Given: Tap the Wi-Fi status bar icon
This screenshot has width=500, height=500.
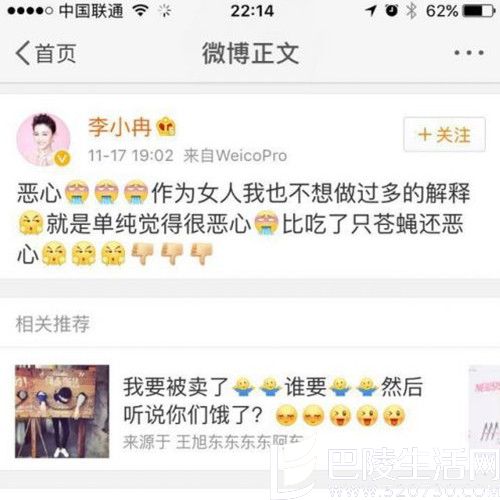Looking at the screenshot, I should pos(140,11).
